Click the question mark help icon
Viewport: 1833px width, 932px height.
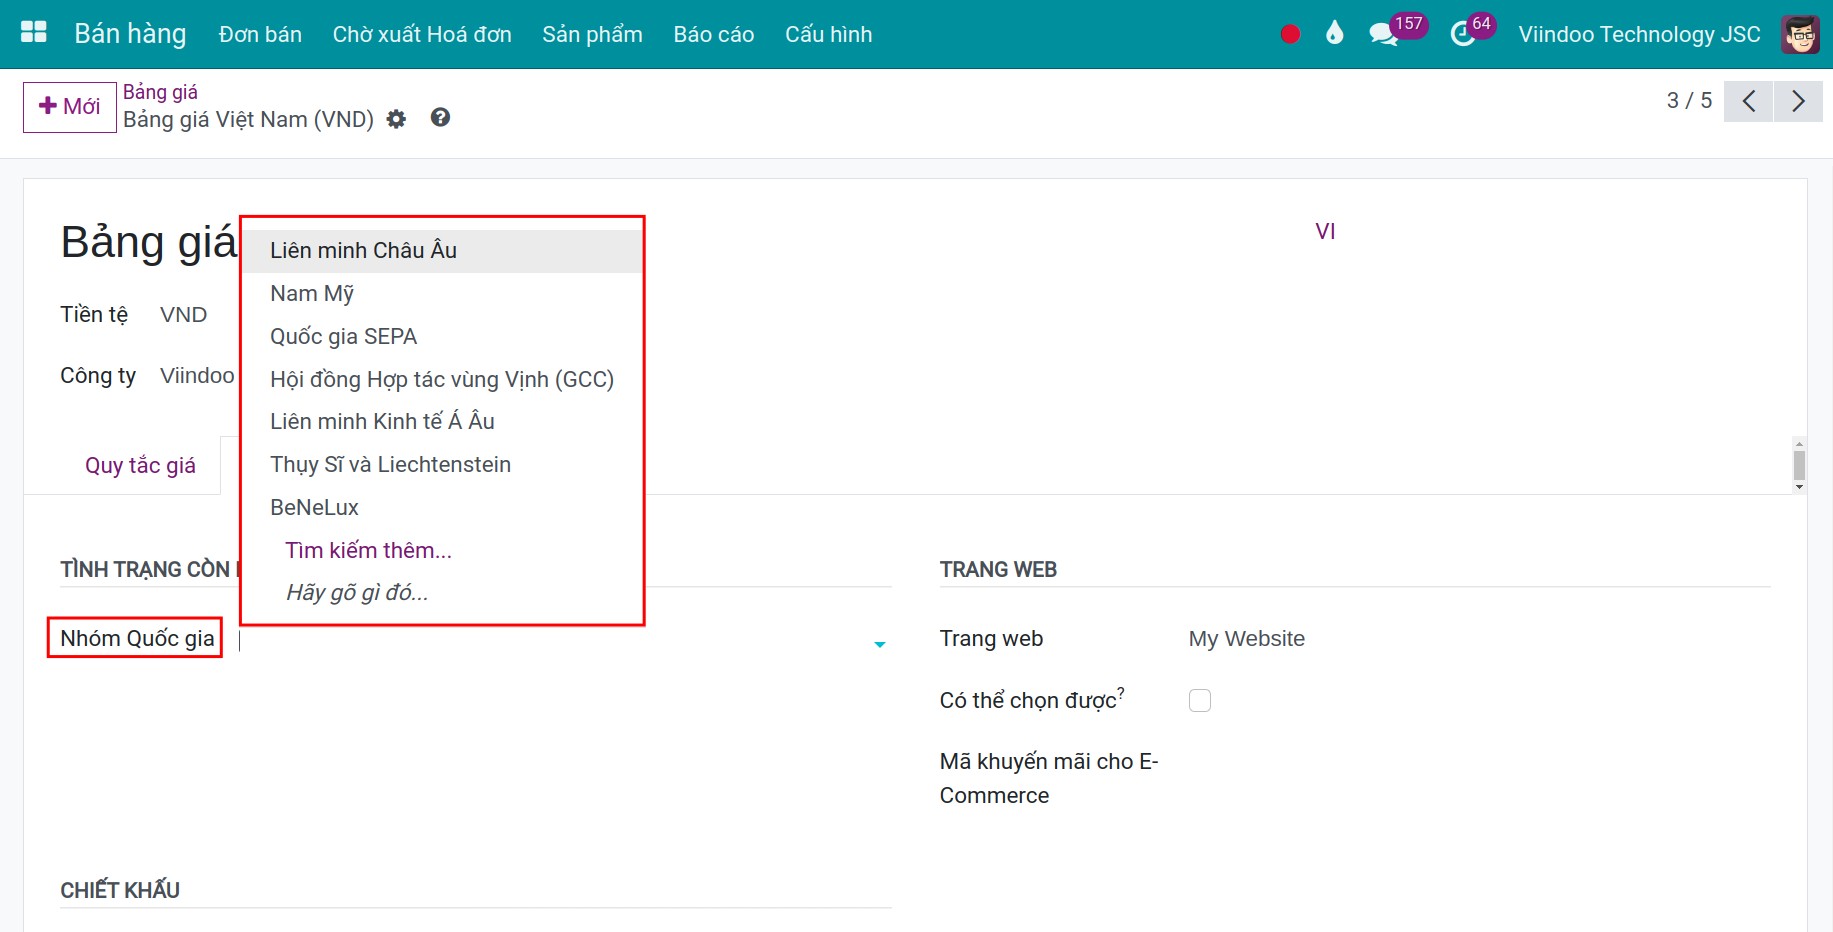click(440, 118)
